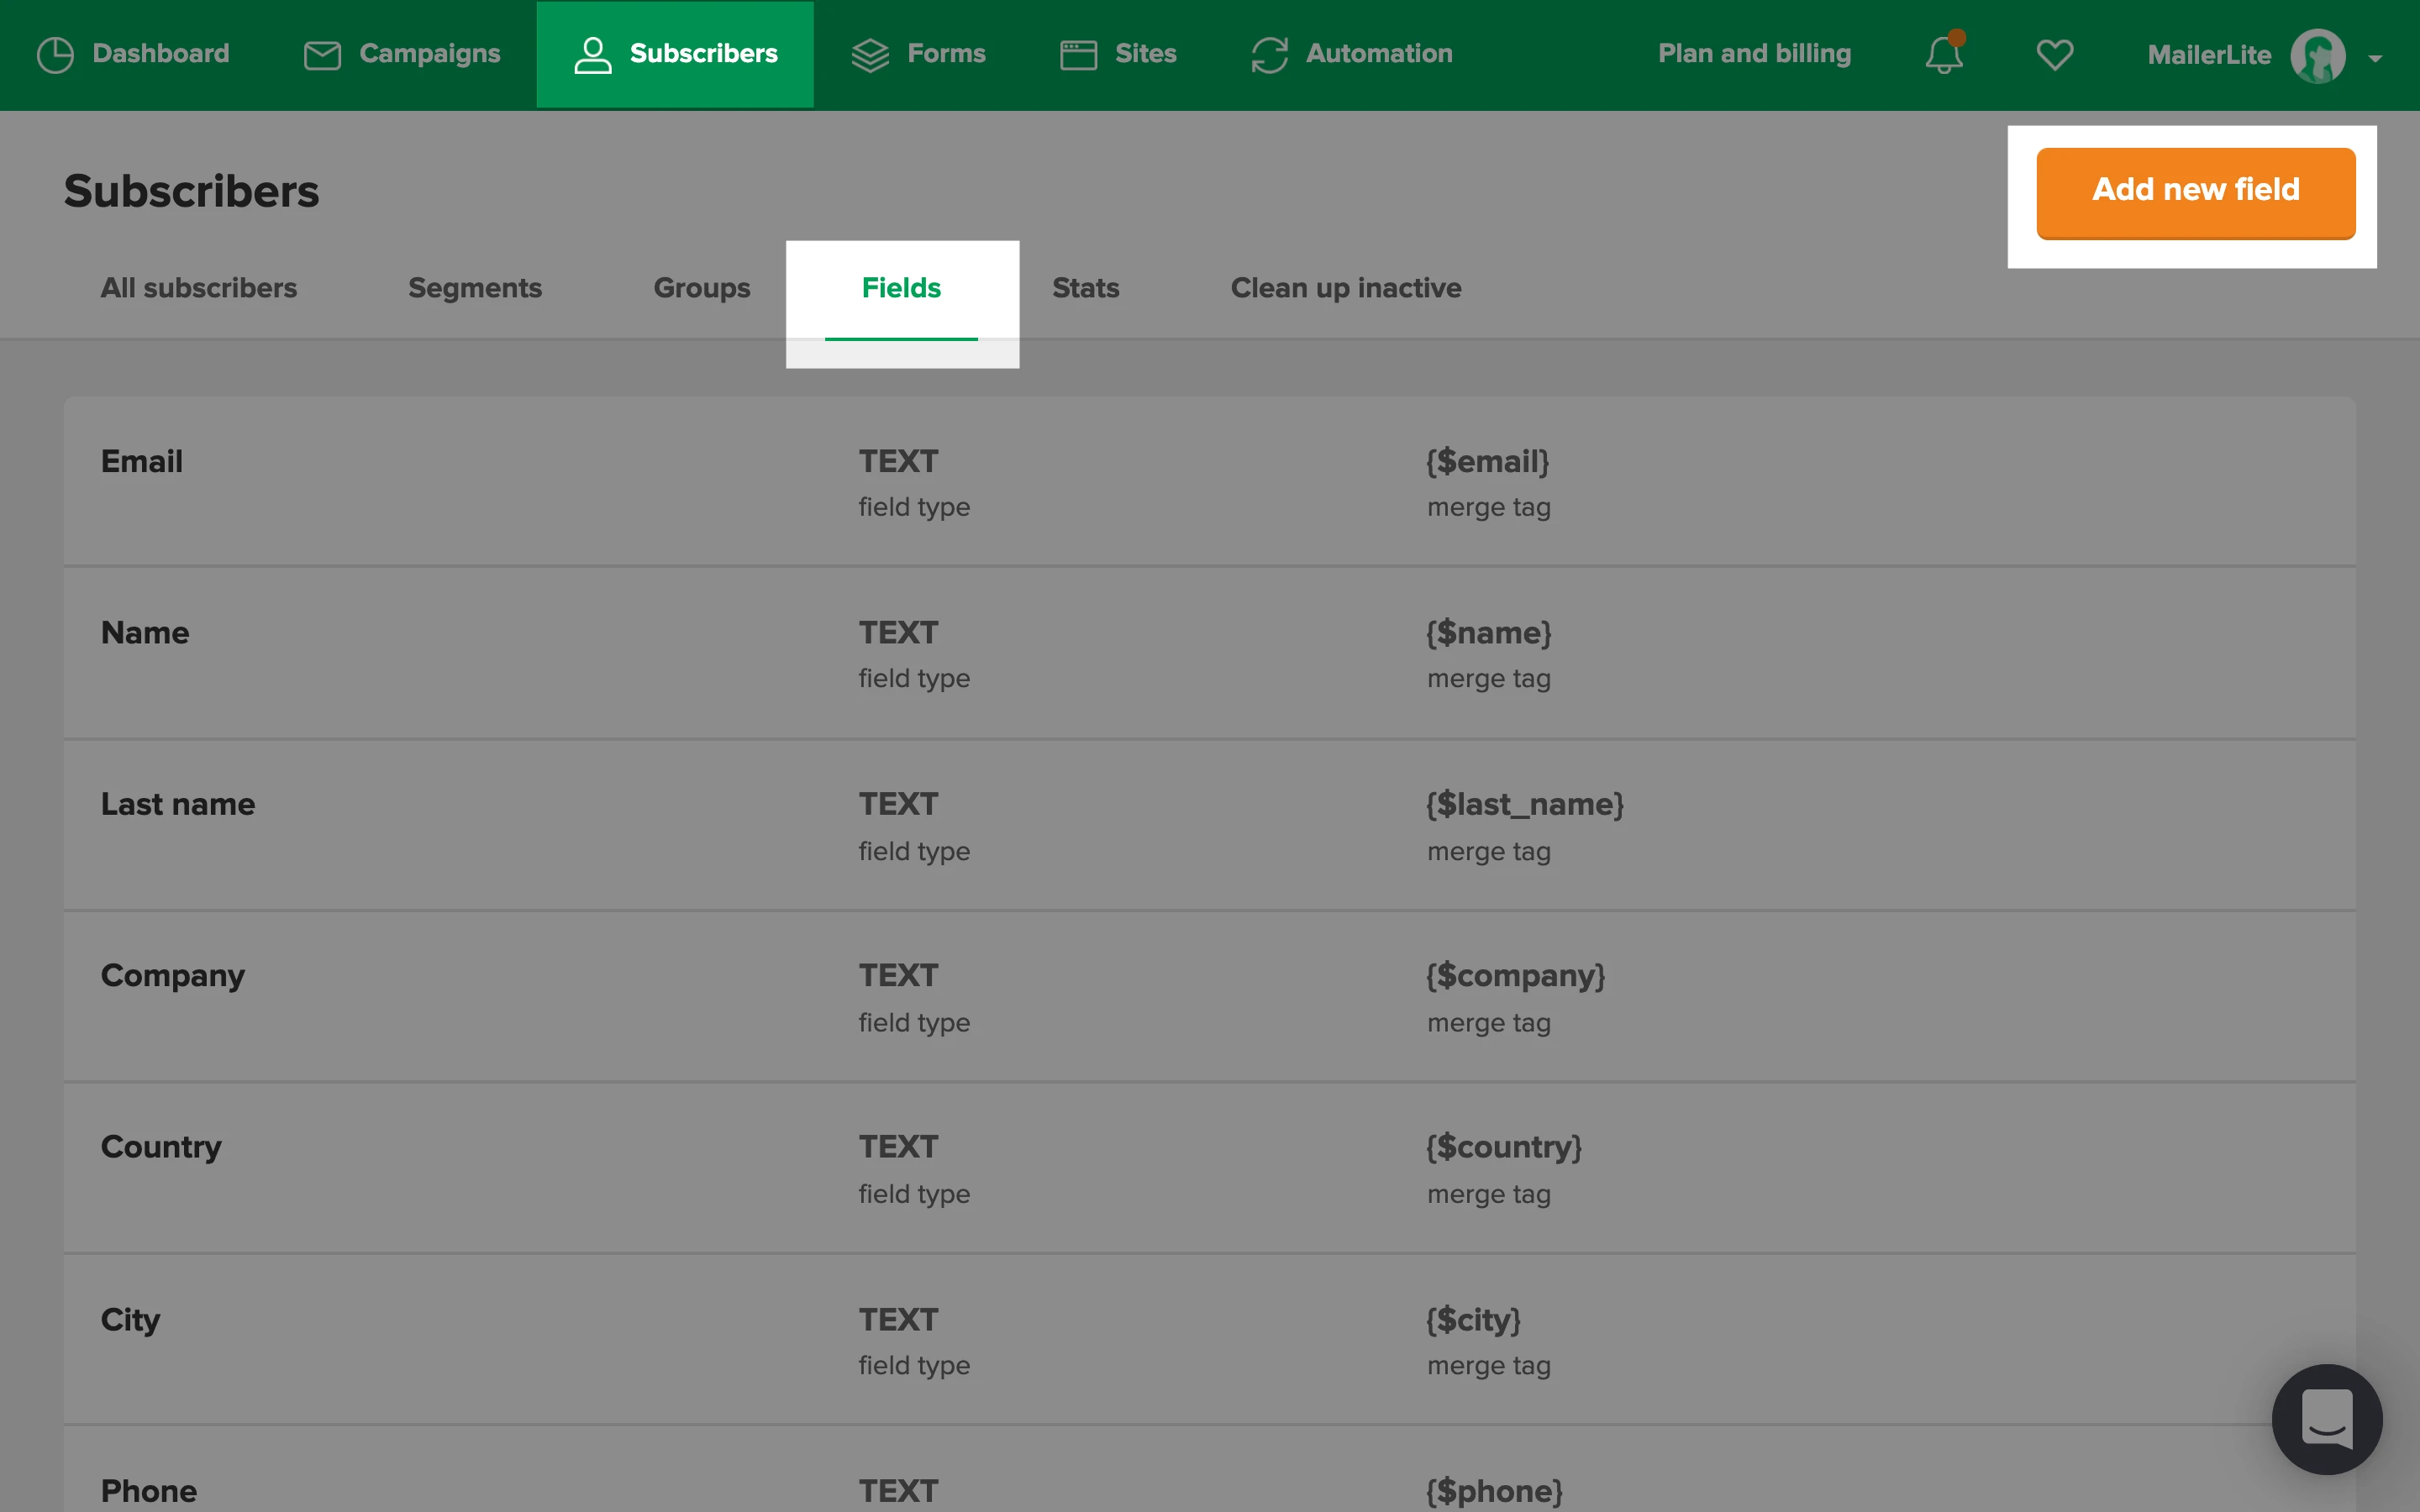
Task: Open the Plan and billing page
Action: (x=1754, y=54)
